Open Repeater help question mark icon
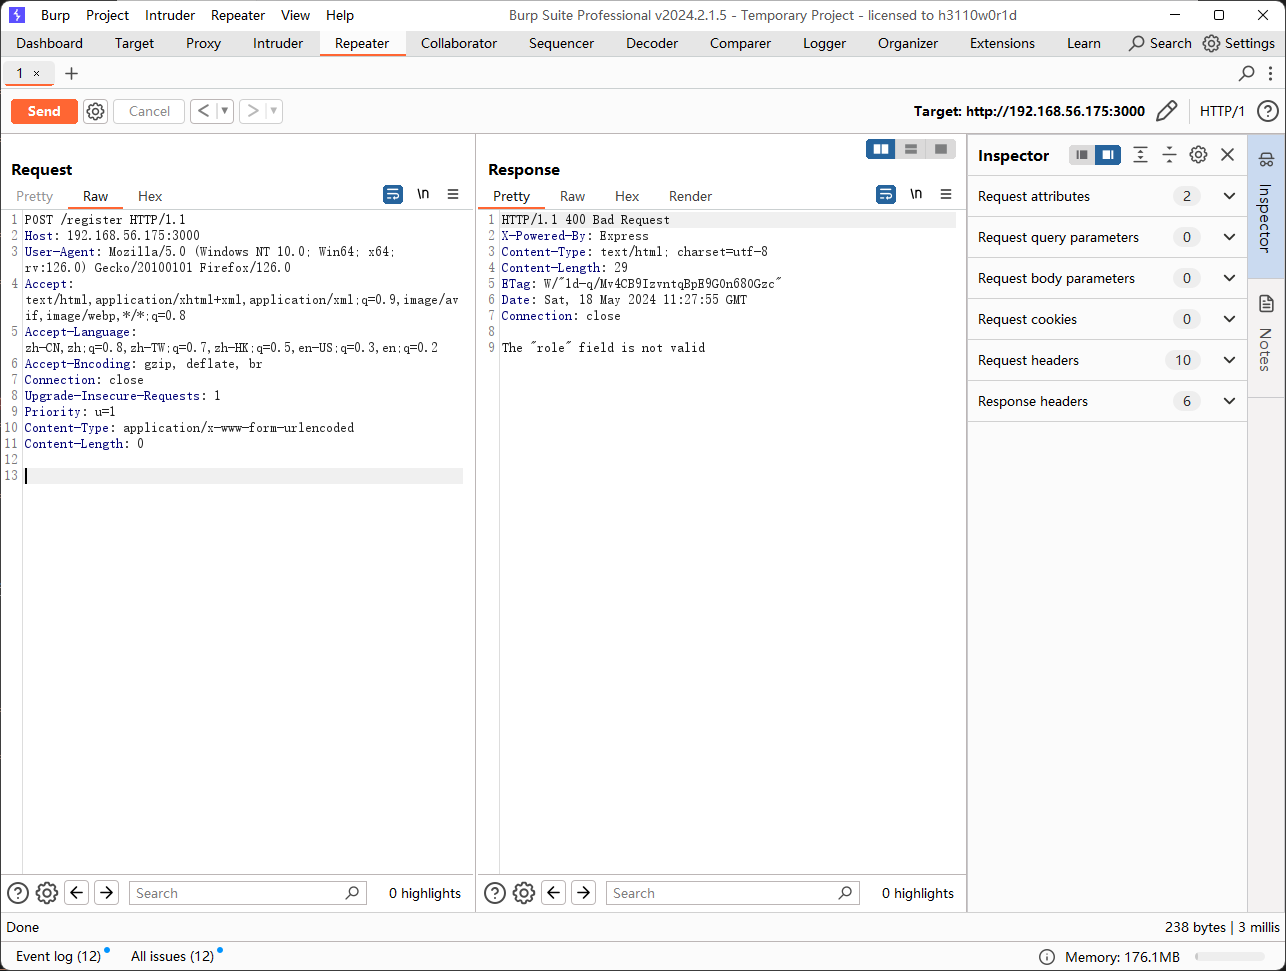The image size is (1286, 971). (x=1267, y=111)
